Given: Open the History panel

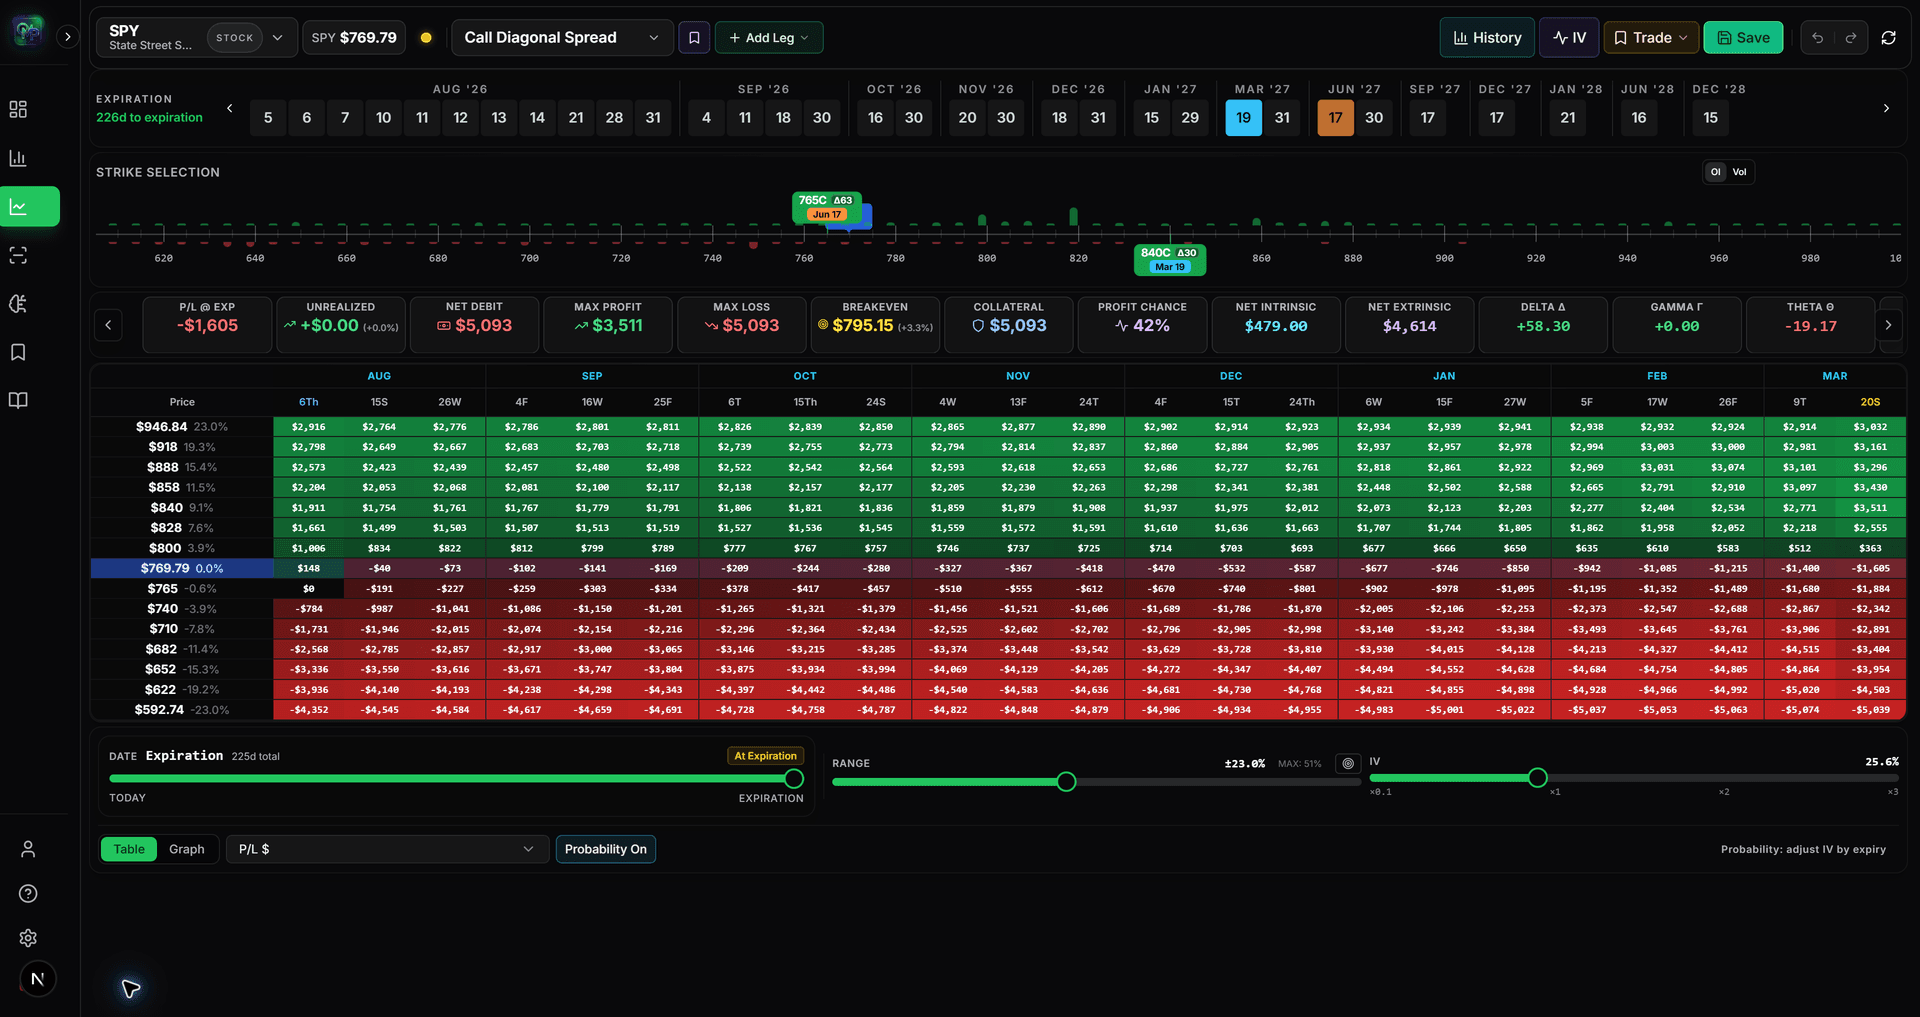Looking at the screenshot, I should (x=1488, y=38).
